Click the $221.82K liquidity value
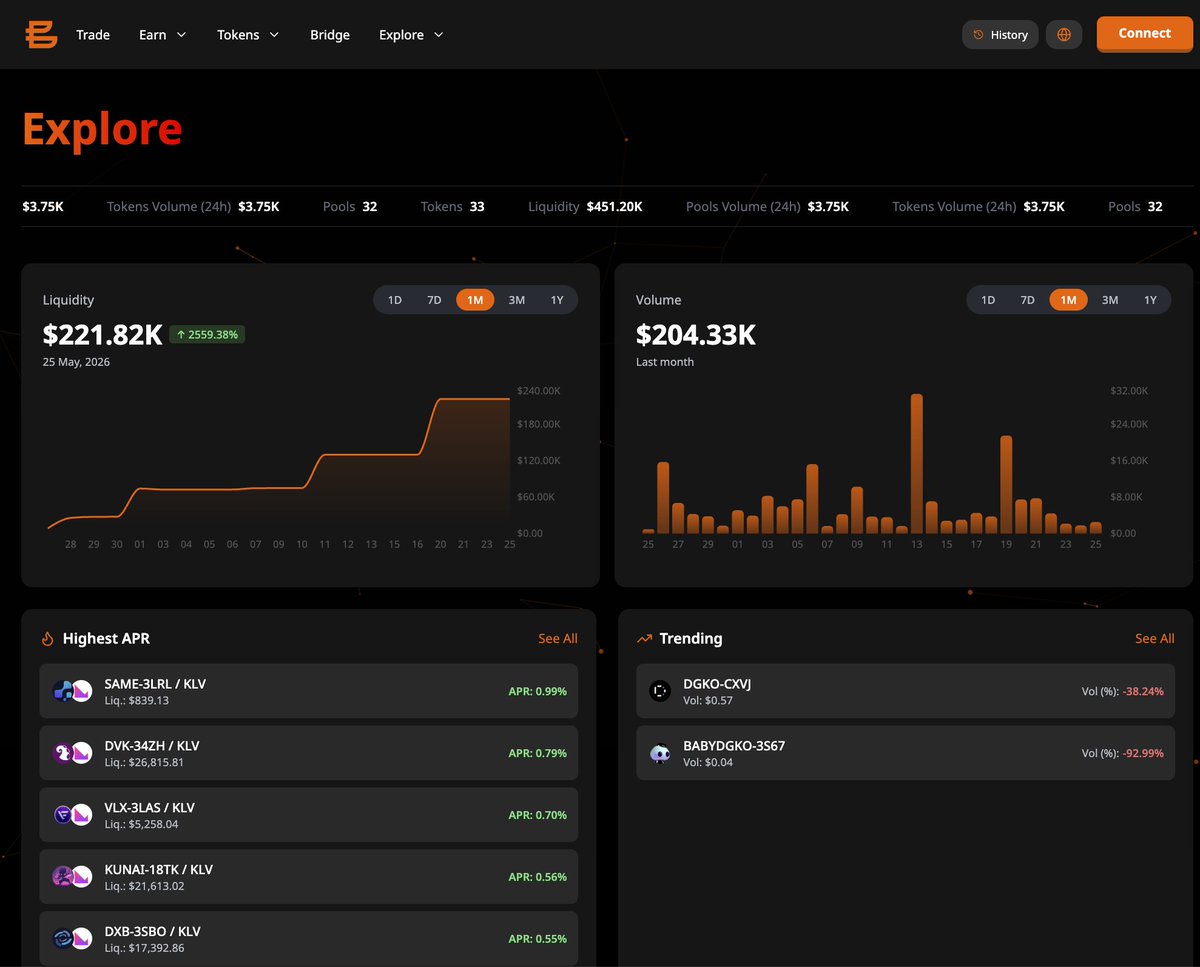Viewport: 1200px width, 967px height. 102,335
